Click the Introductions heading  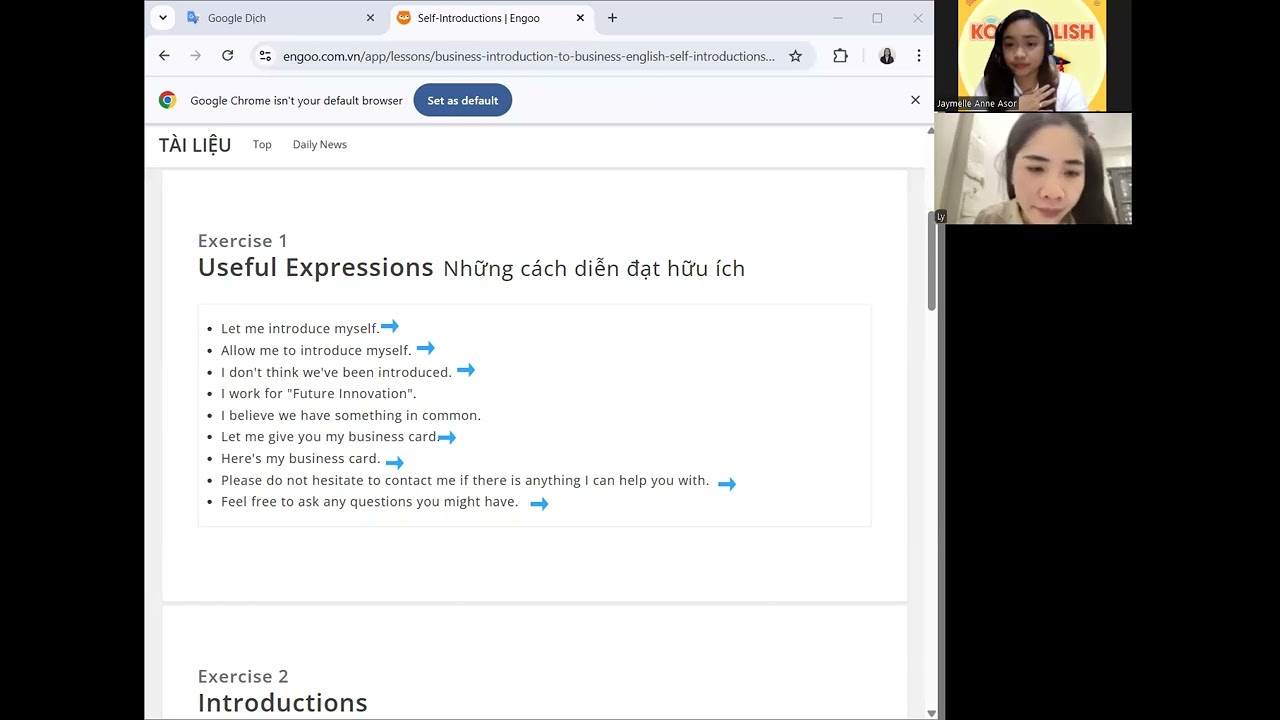(x=283, y=702)
